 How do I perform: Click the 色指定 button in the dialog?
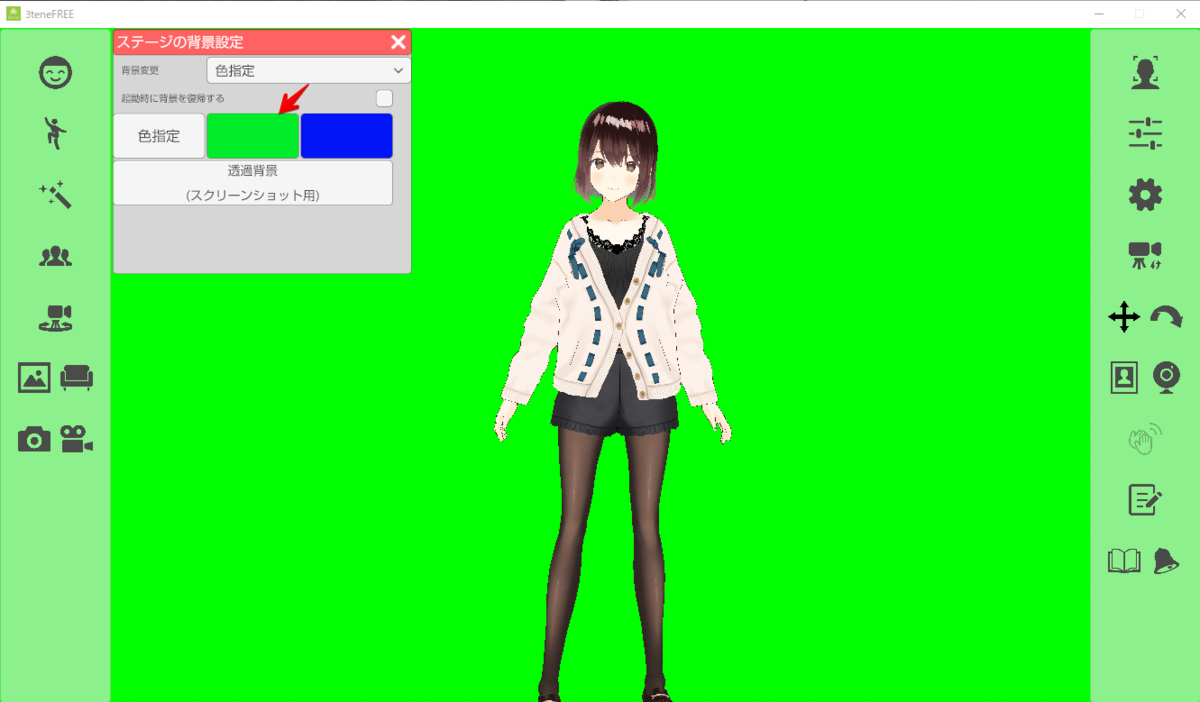pyautogui.click(x=158, y=135)
